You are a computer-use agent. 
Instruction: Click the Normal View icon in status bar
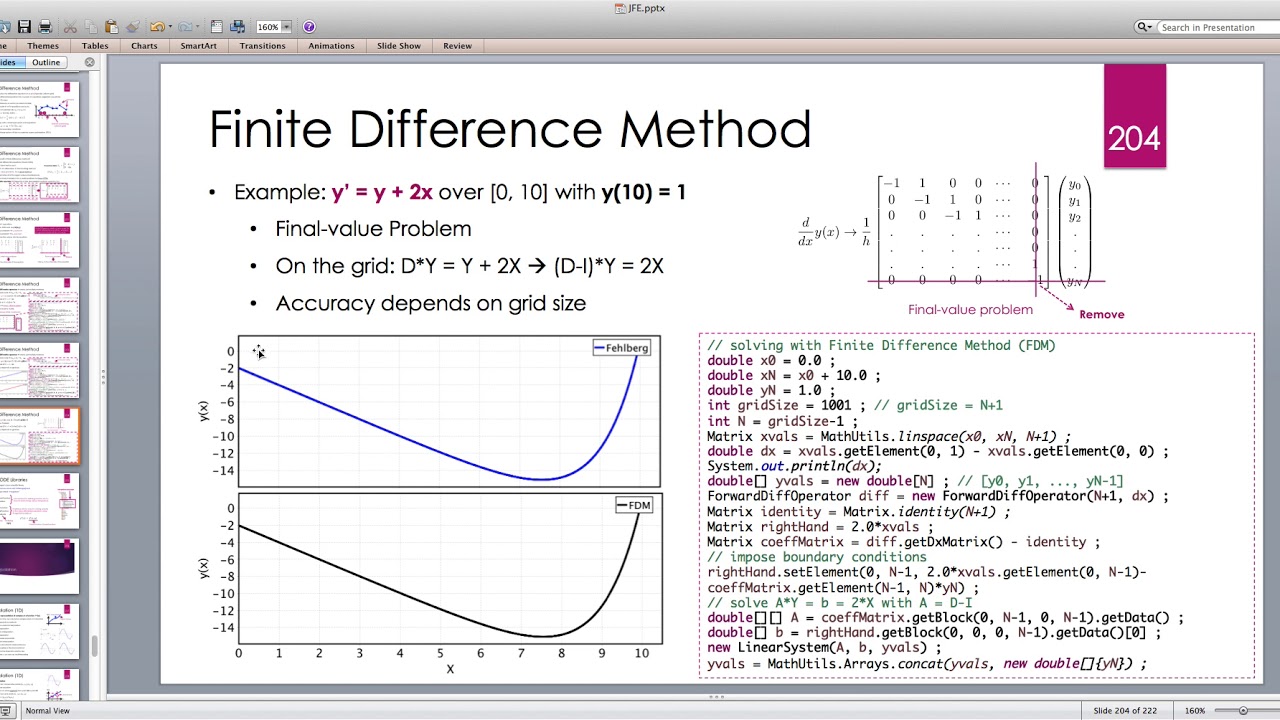pyautogui.click(x=7, y=710)
